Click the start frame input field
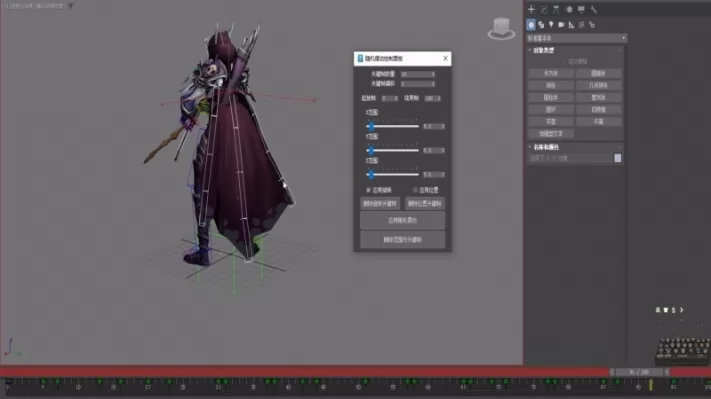This screenshot has height=399, width=711. click(390, 98)
